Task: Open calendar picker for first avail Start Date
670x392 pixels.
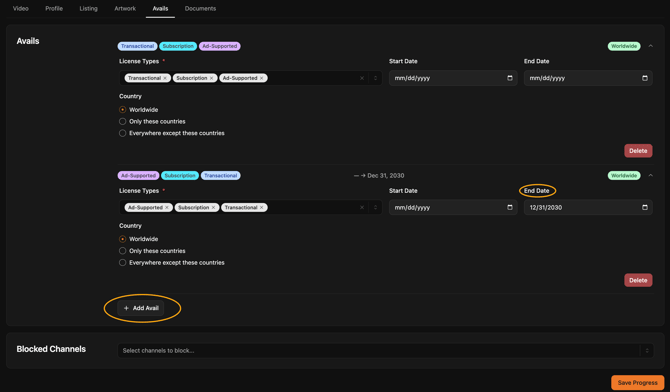Action: pos(510,78)
